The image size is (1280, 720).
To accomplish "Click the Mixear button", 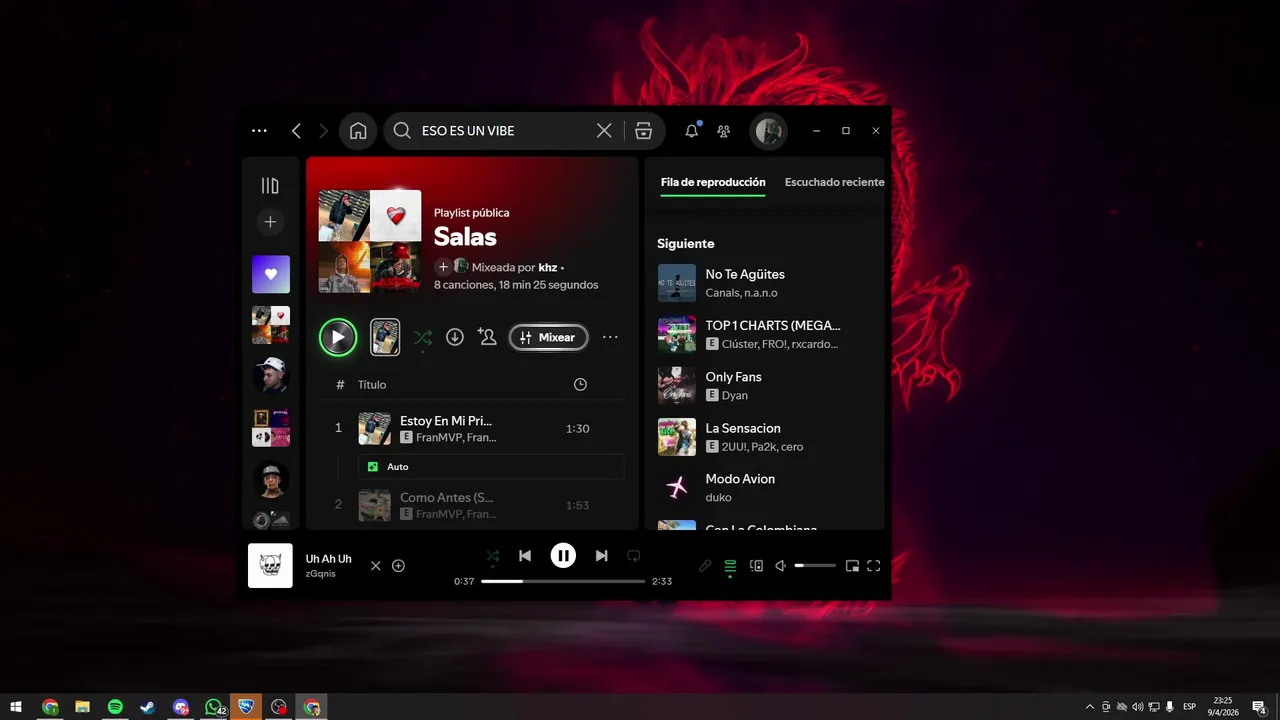I will tap(548, 337).
